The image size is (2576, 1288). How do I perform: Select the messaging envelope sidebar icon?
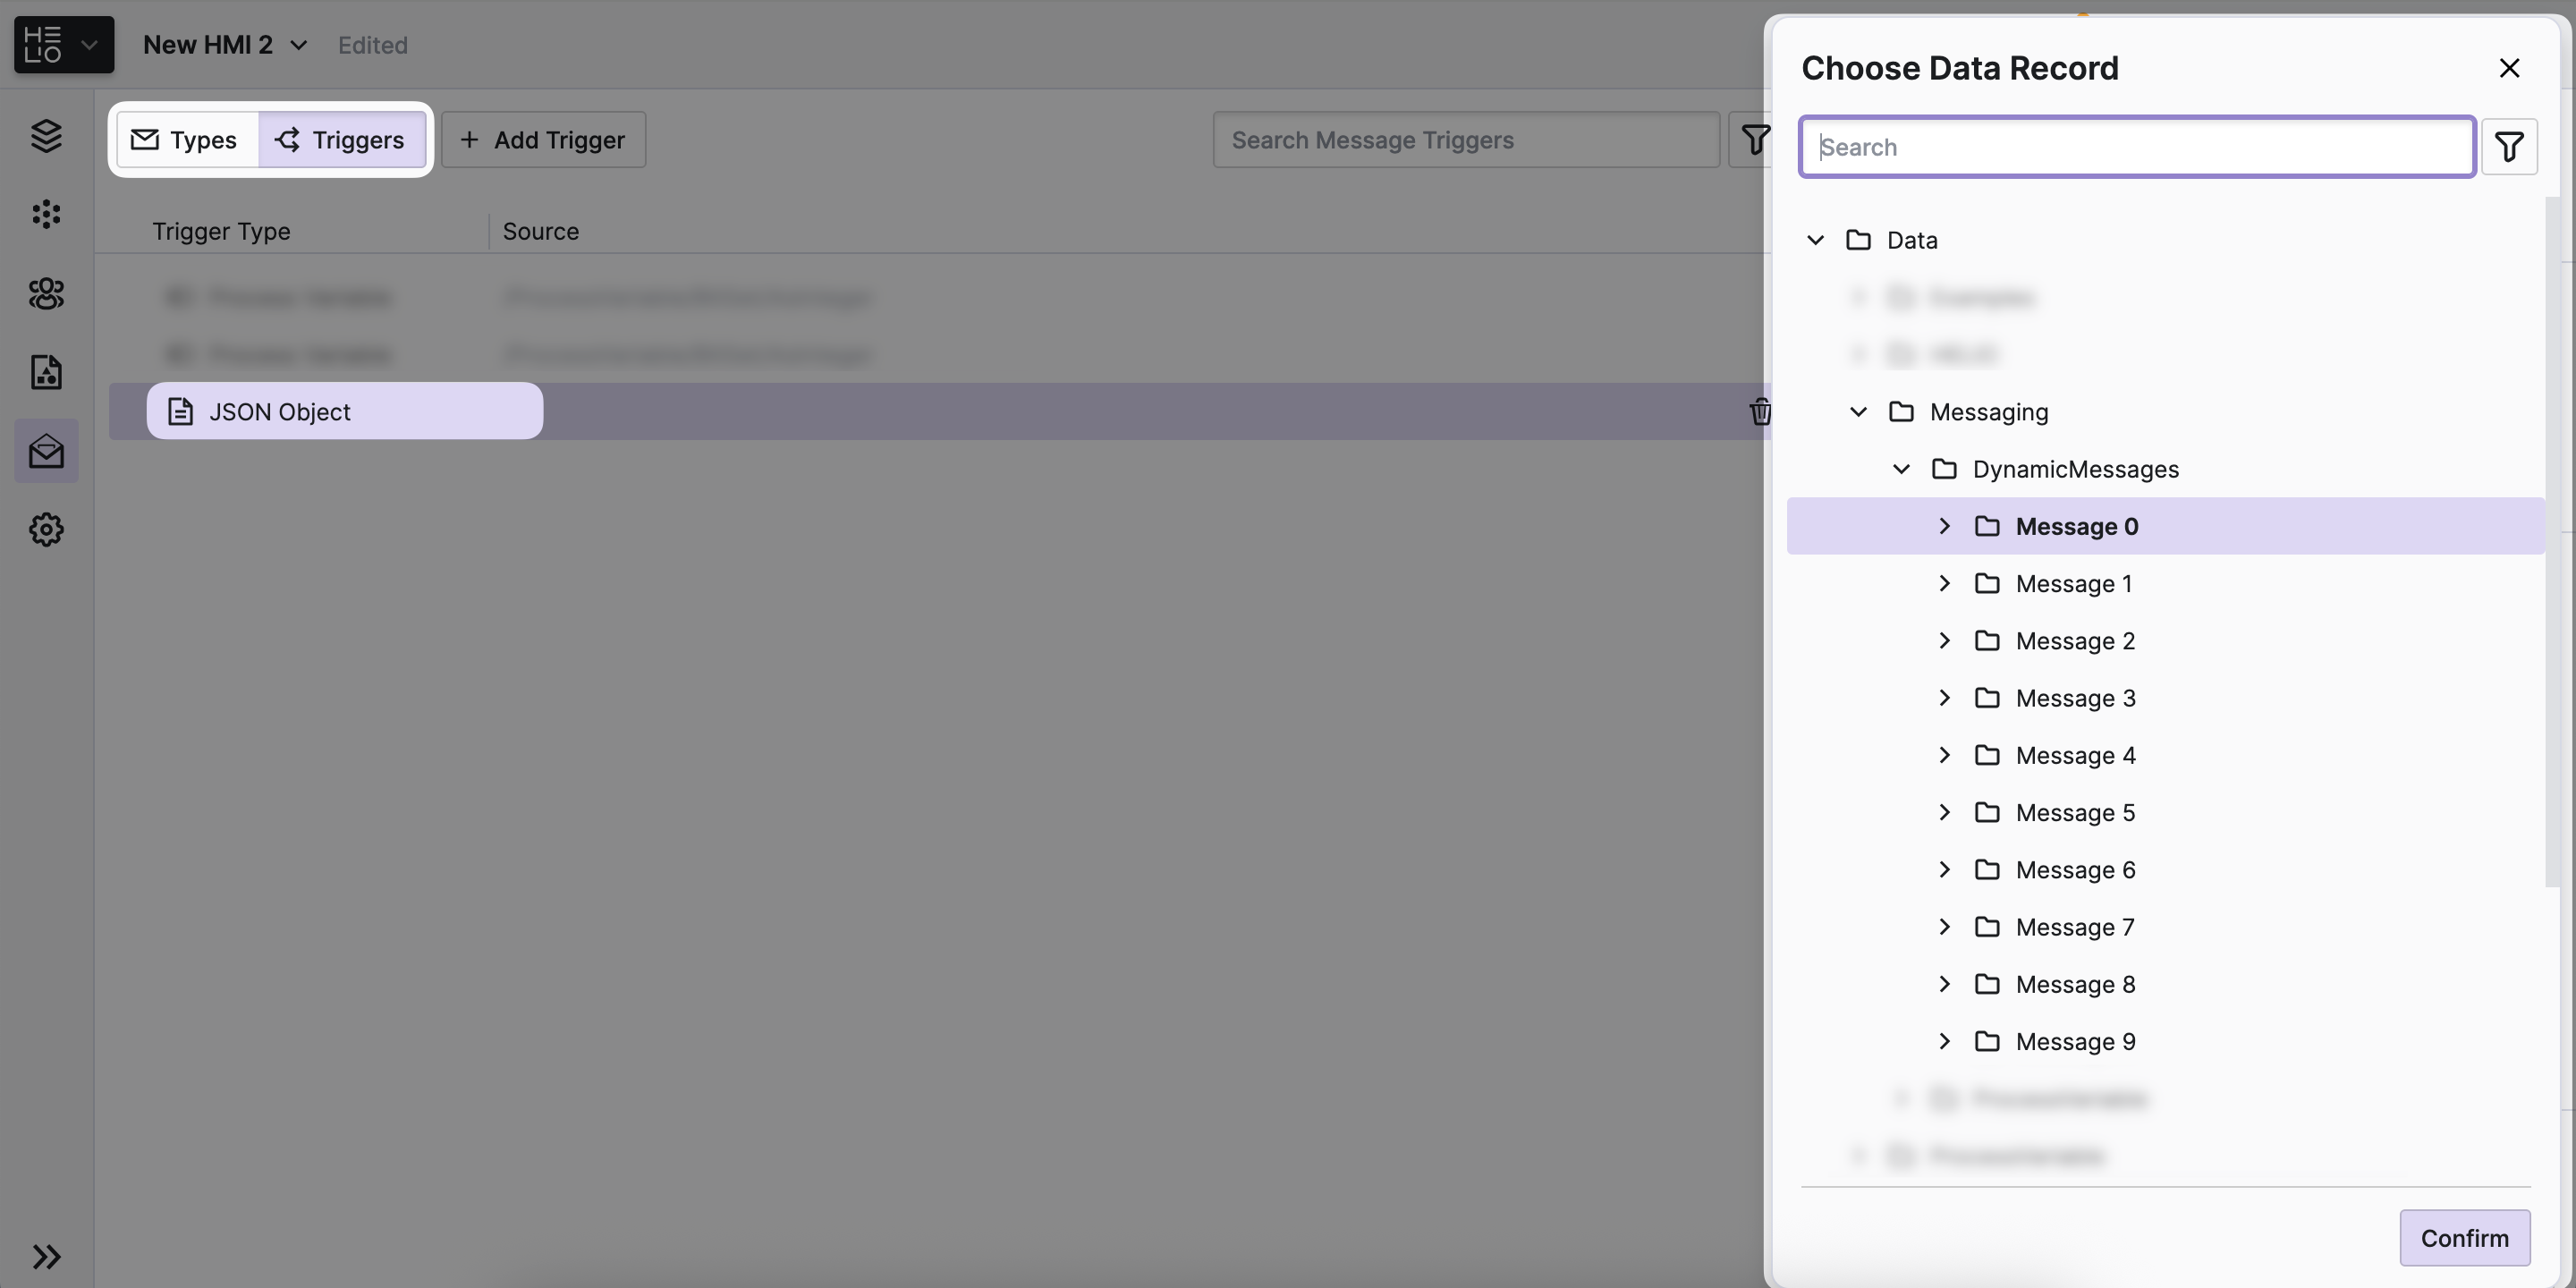[46, 451]
